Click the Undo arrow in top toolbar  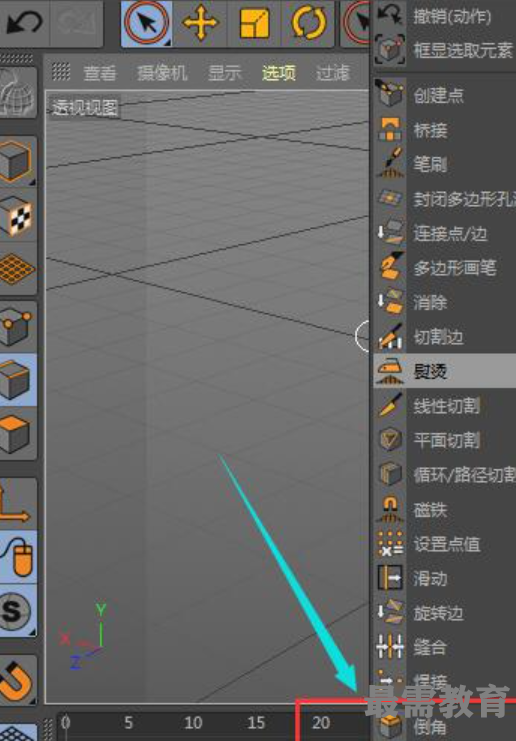point(23,23)
